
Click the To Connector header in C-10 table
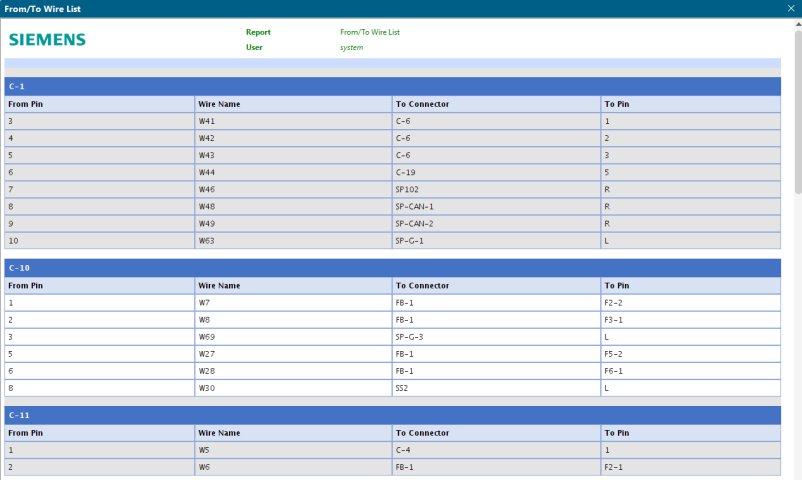point(496,286)
